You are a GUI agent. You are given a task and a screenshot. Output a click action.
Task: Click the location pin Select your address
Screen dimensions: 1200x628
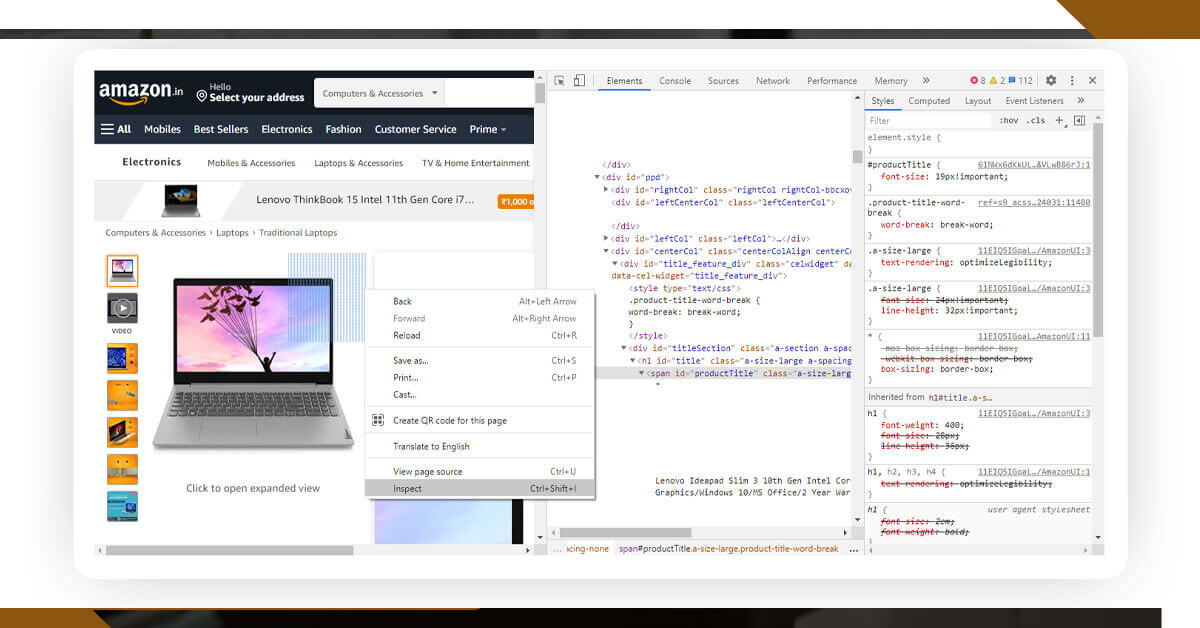pos(251,93)
